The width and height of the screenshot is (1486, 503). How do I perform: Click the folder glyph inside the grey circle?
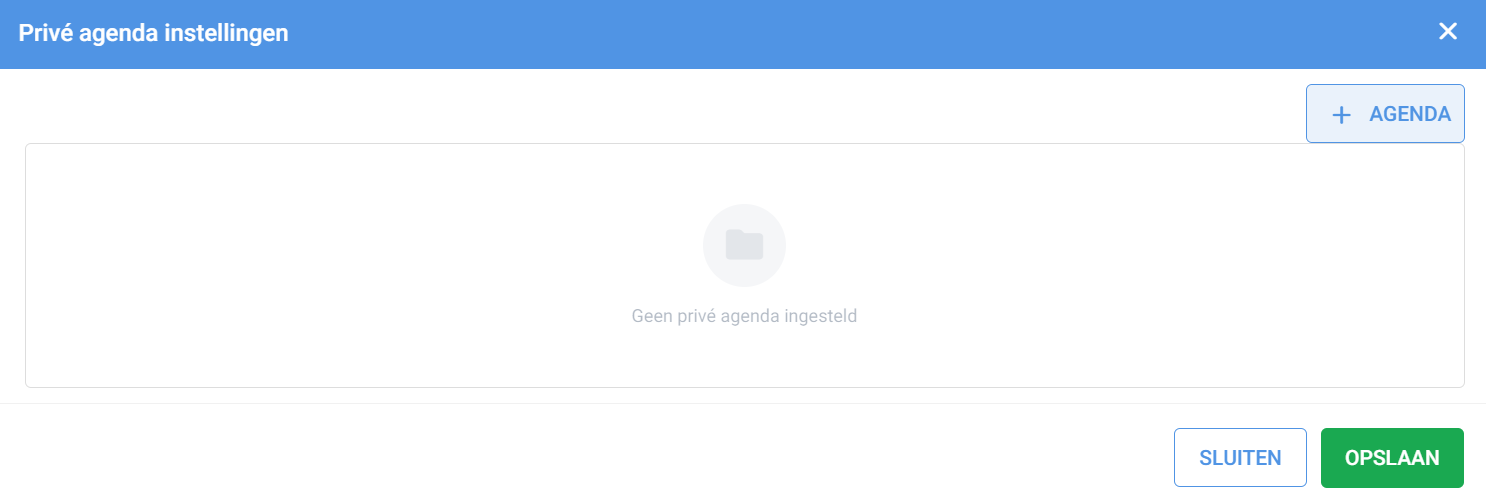coord(744,245)
